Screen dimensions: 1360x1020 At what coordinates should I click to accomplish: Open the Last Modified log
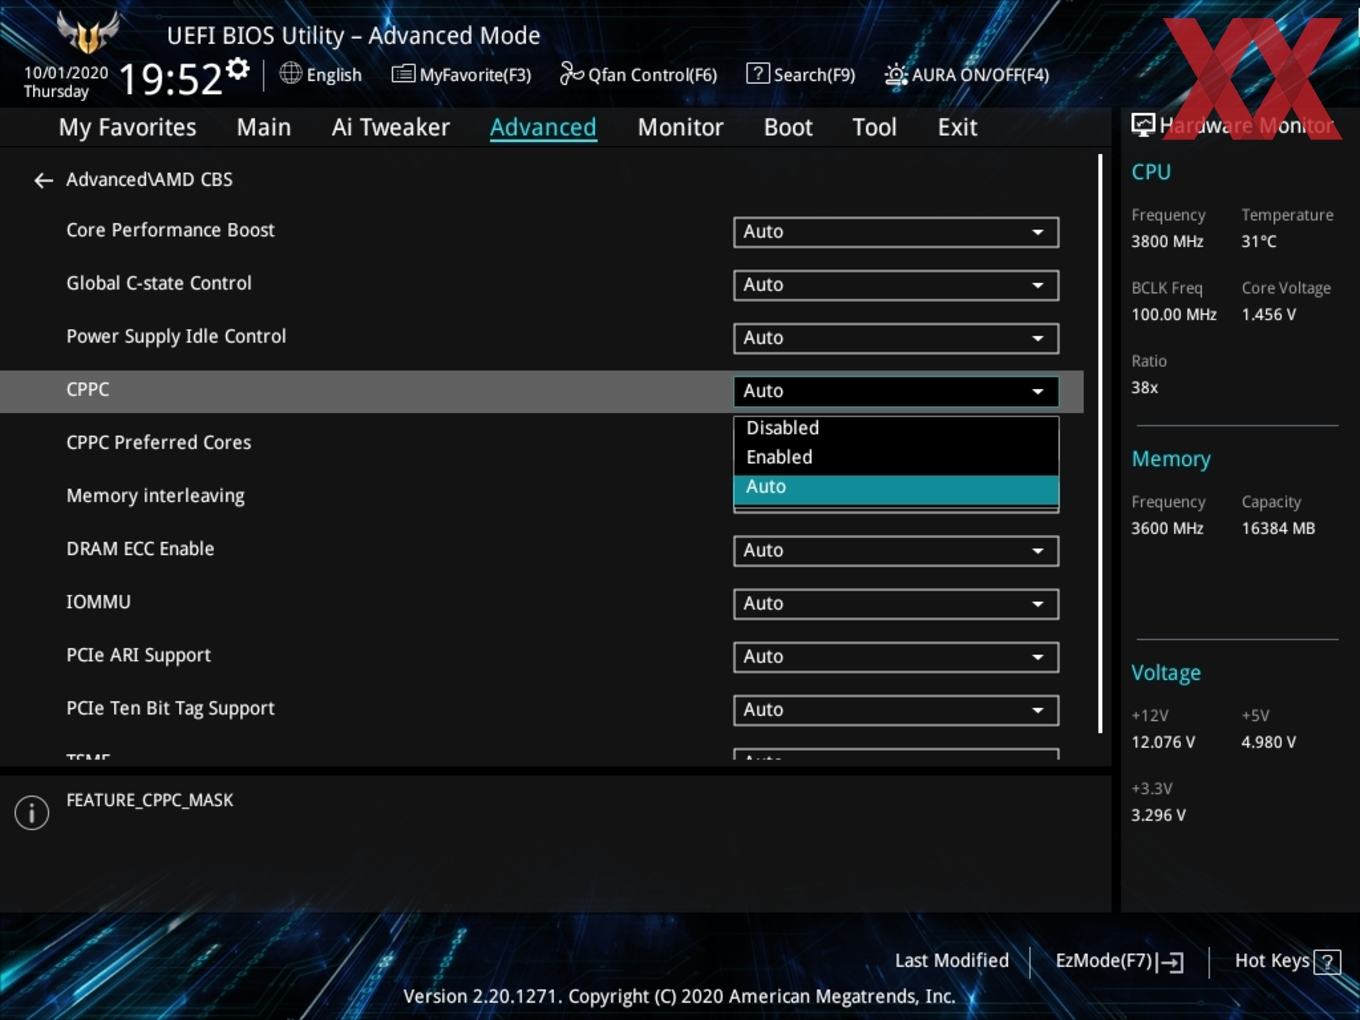(951, 961)
